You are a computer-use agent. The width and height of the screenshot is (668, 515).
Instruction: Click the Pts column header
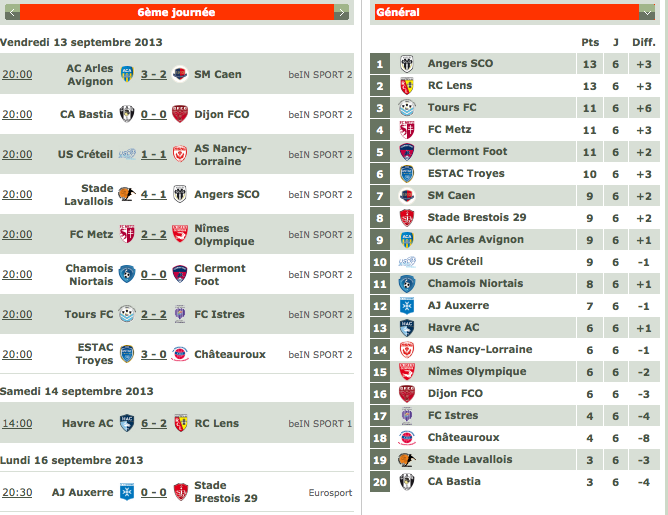[x=590, y=42]
